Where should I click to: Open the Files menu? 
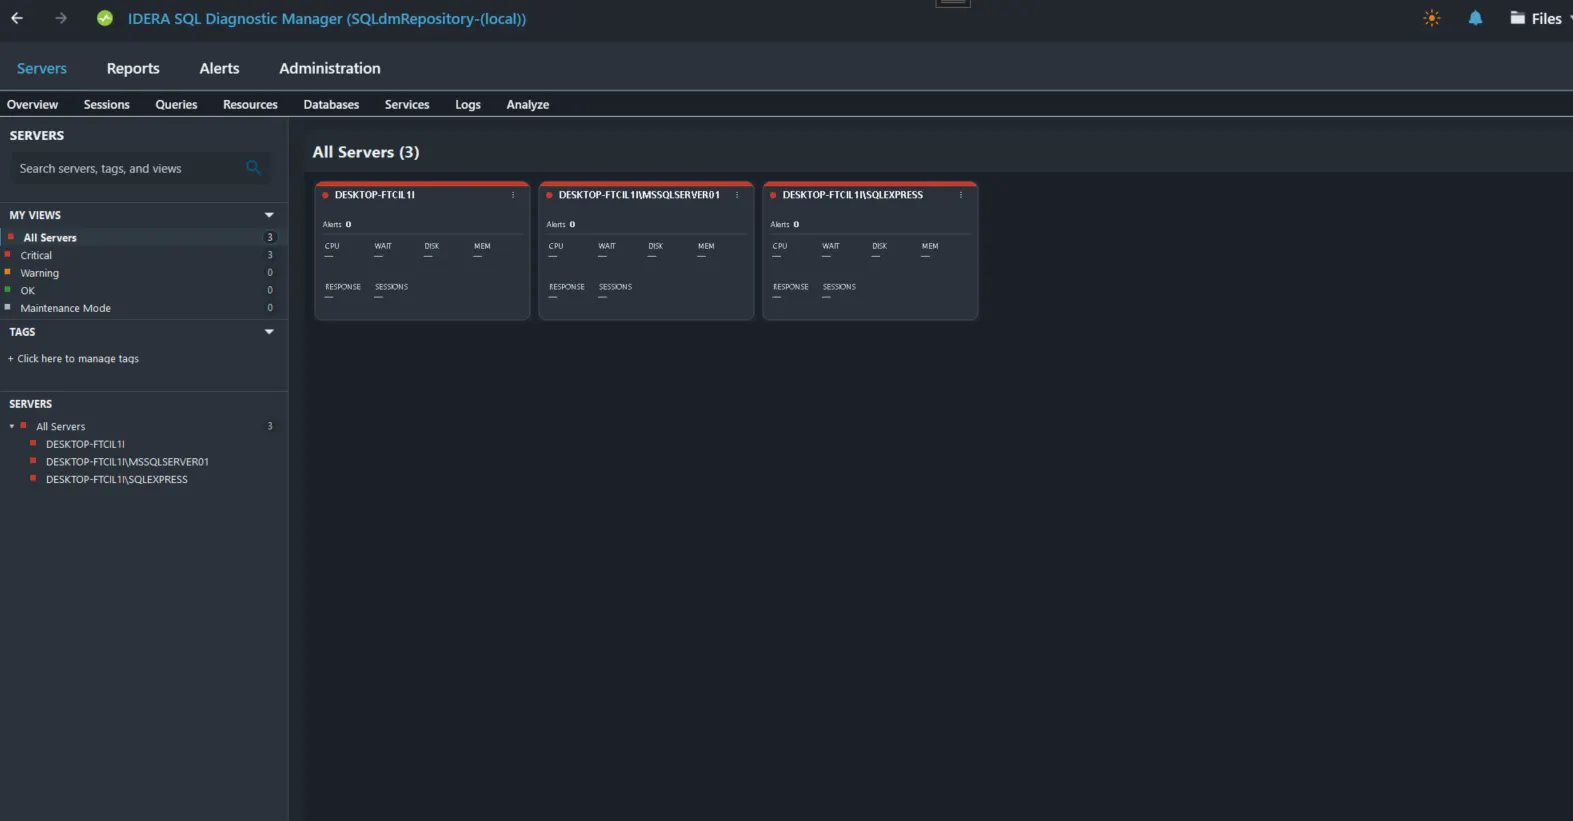[x=1541, y=18]
